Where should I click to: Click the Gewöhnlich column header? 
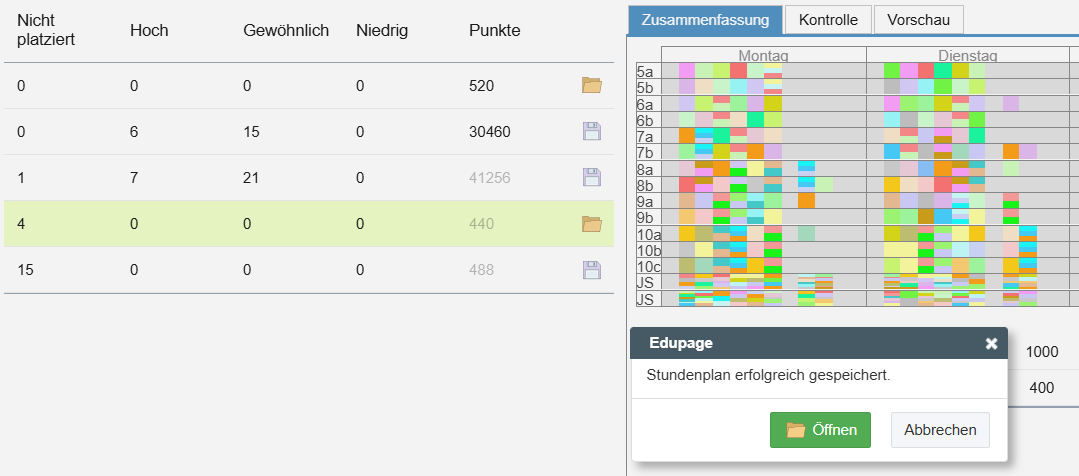point(286,30)
